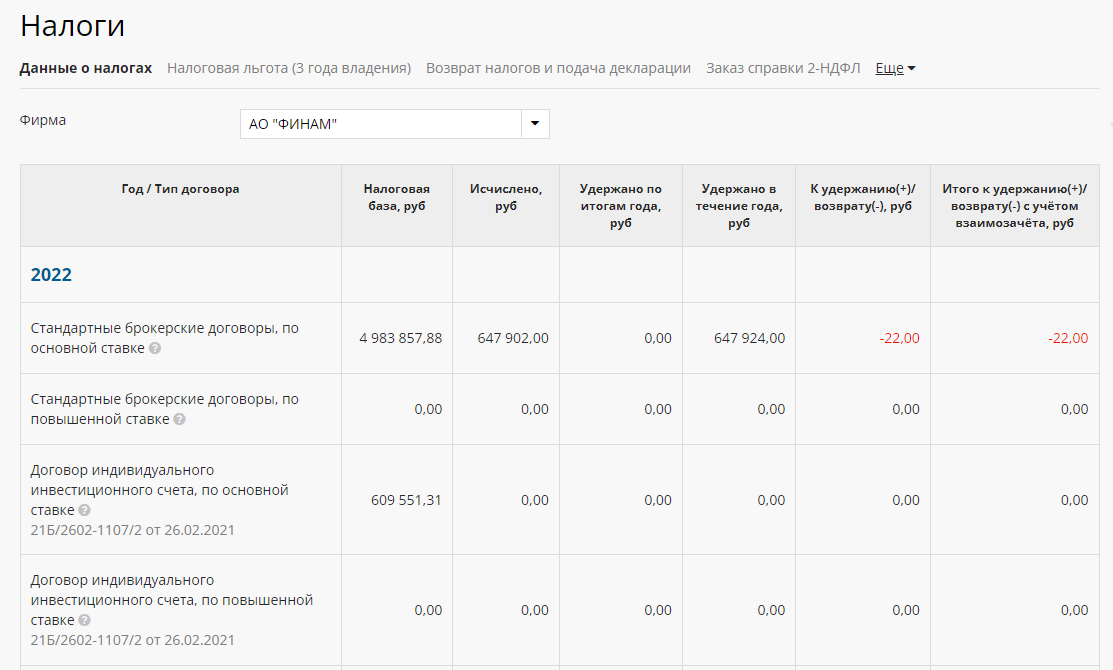Viewport: 1113px width, 670px height.
Task: Go to "Возврат налогов и подача декларации" tab
Action: pos(558,68)
